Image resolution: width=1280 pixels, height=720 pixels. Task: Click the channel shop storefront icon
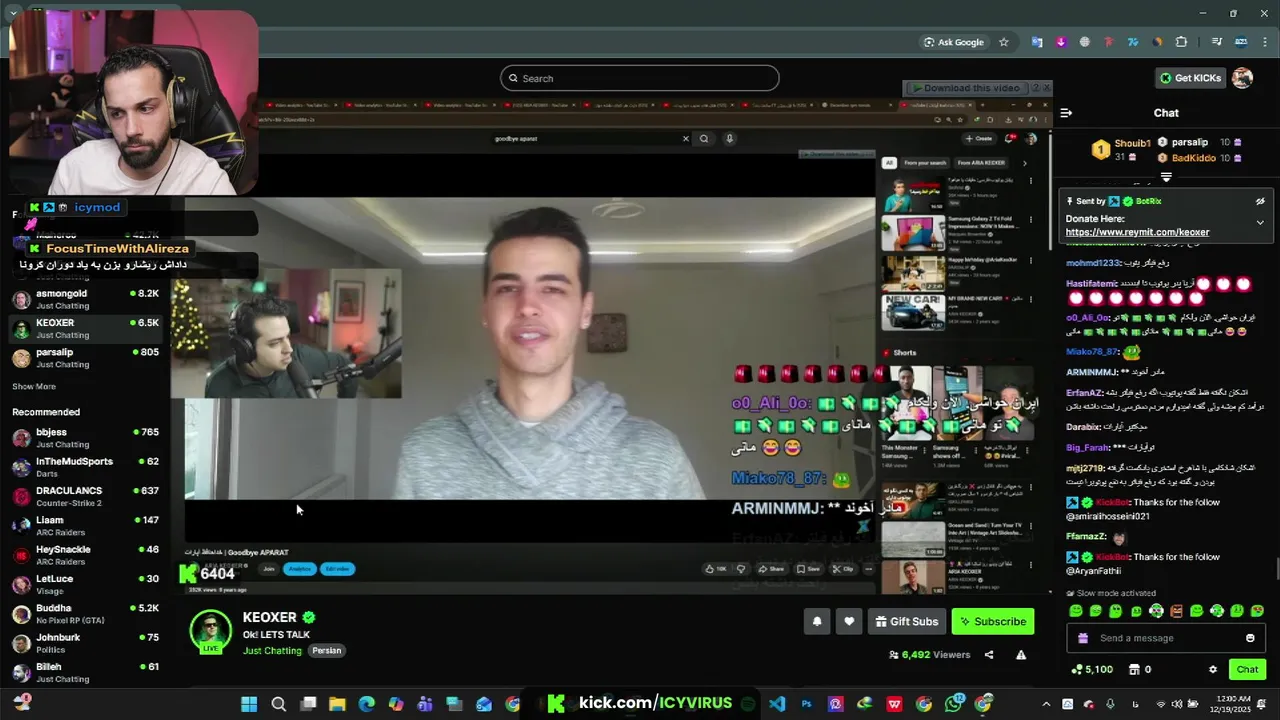pyautogui.click(x=1134, y=669)
